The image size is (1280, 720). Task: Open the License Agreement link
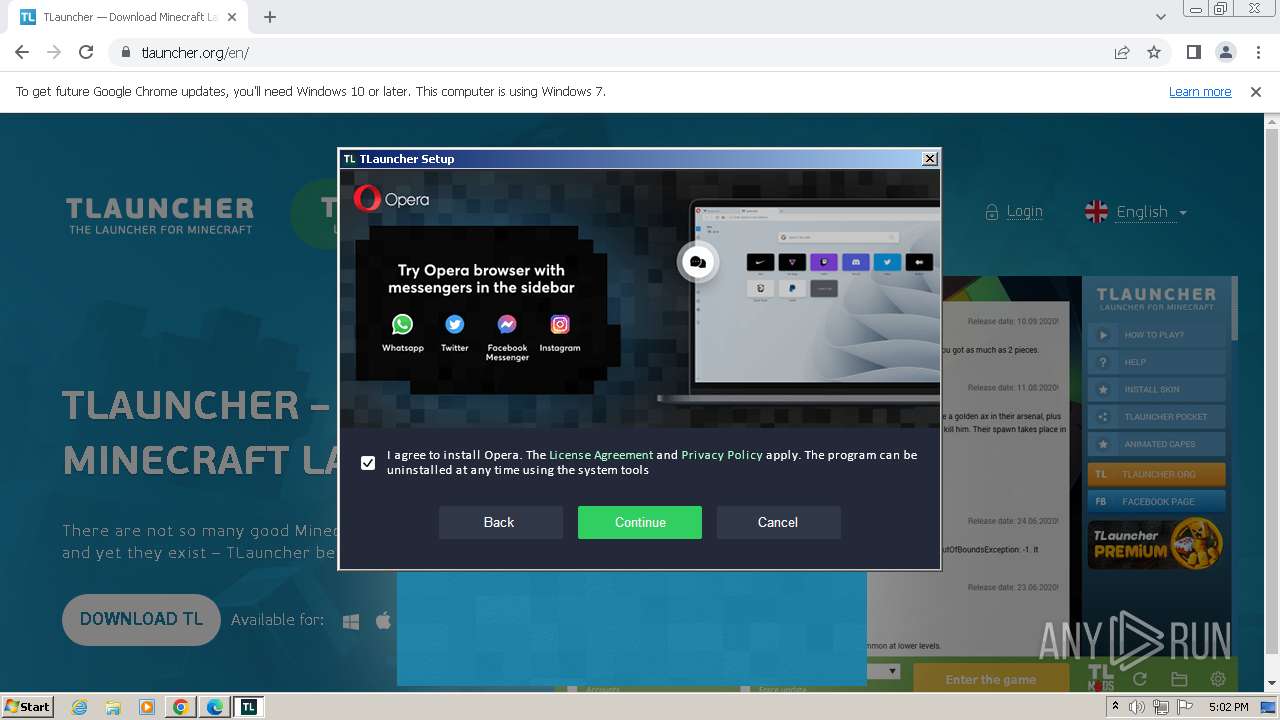pyautogui.click(x=601, y=455)
